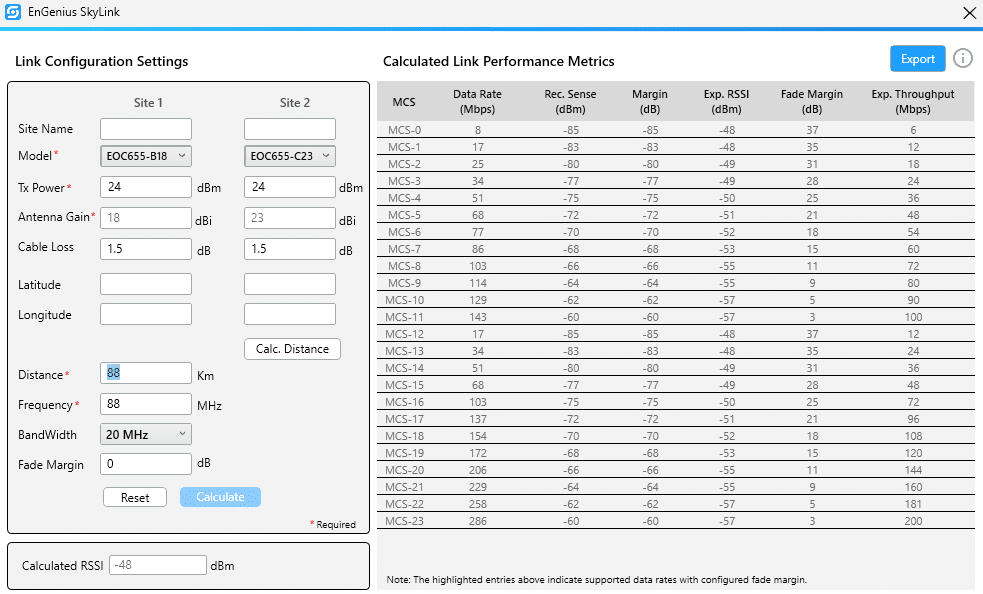This screenshot has width=983, height=594.
Task: Click the Calc. Distance button
Action: pos(292,349)
